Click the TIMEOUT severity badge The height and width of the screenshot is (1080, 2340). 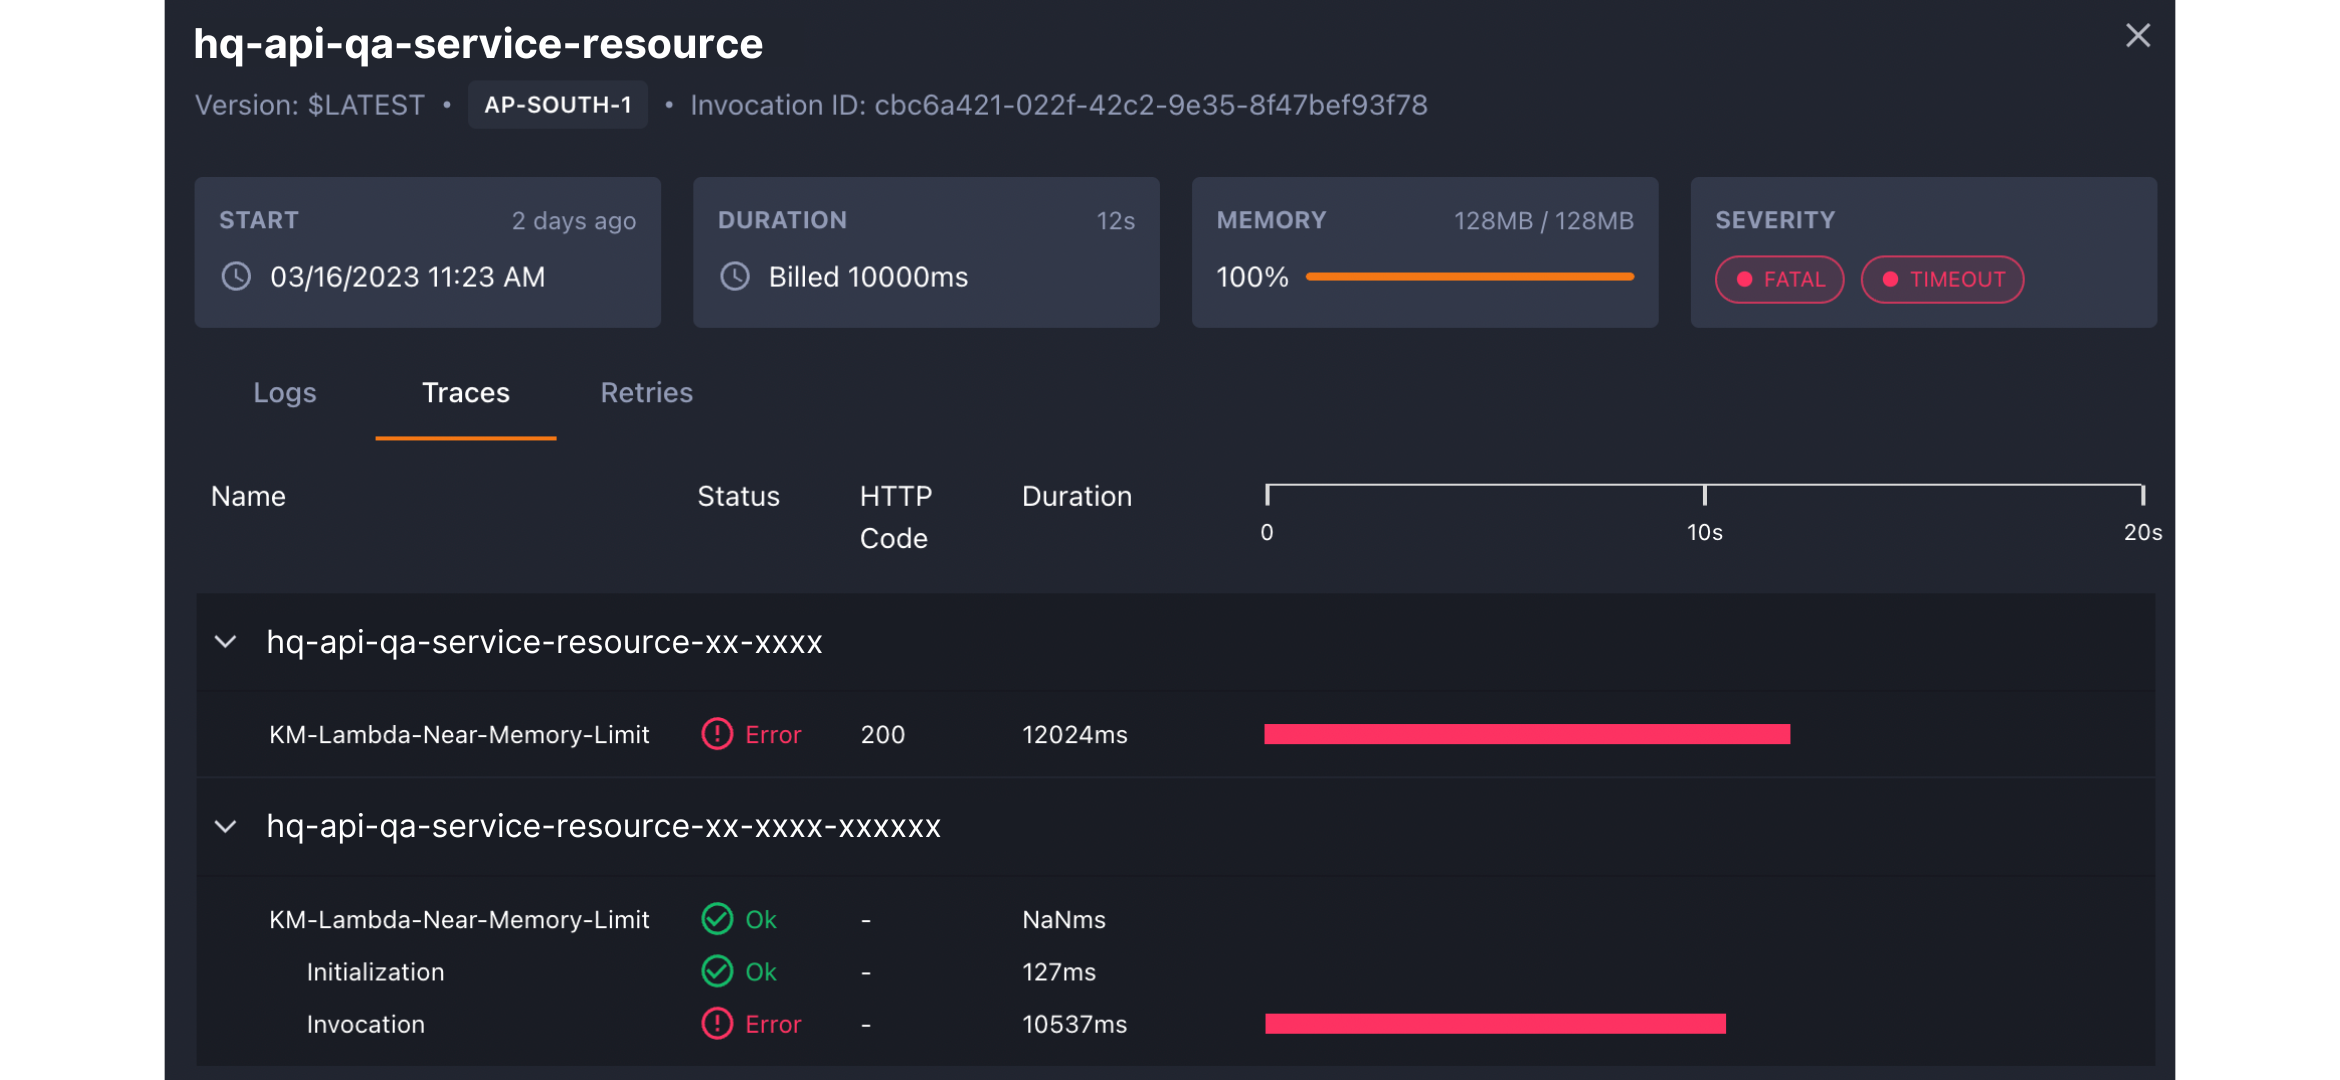tap(1942, 280)
